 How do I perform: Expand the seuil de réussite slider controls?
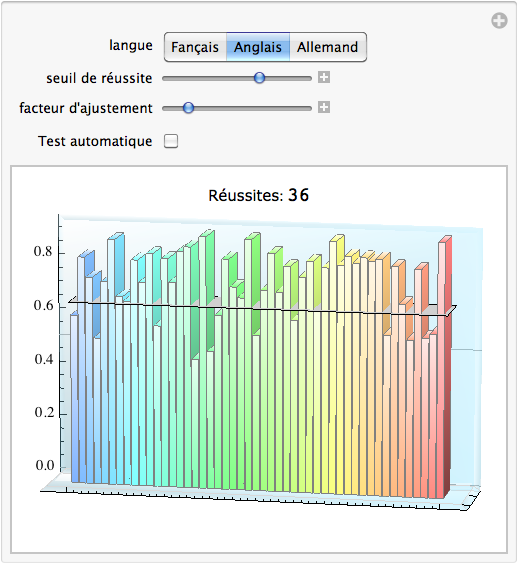coord(324,77)
